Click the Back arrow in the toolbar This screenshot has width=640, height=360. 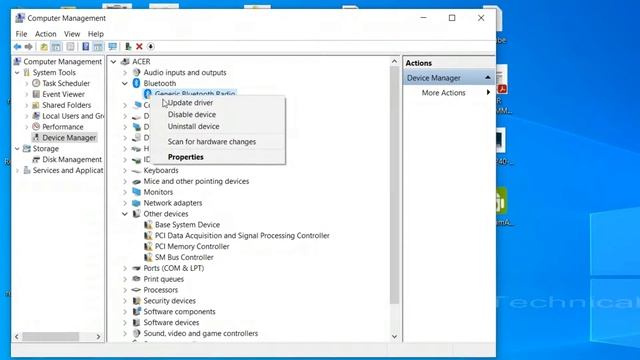coord(17,47)
